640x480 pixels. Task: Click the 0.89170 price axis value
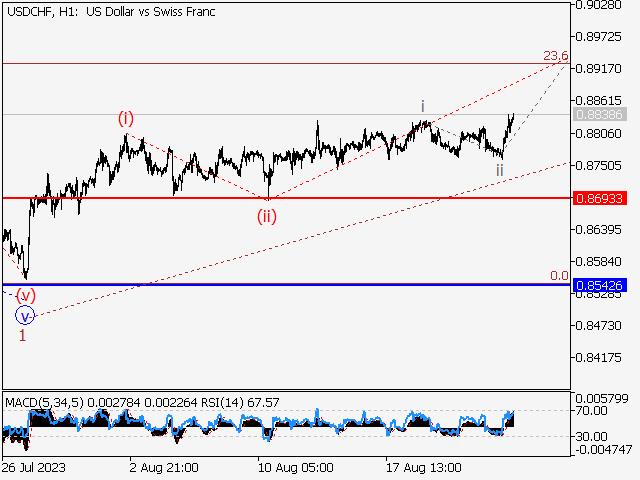coord(599,69)
